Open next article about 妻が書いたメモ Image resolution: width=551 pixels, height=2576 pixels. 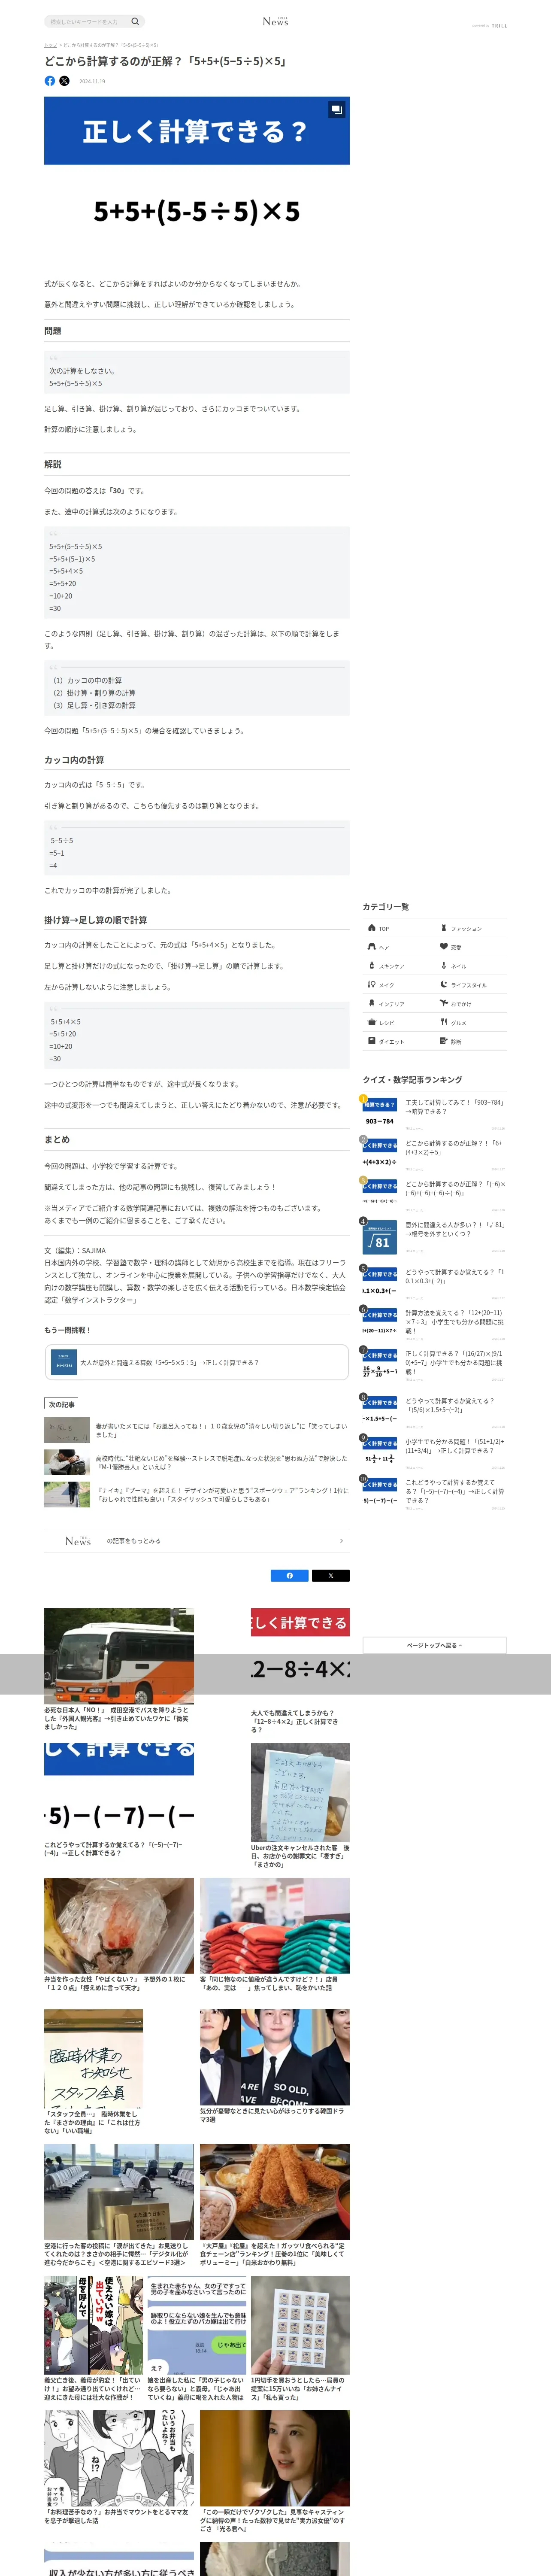point(197,1430)
